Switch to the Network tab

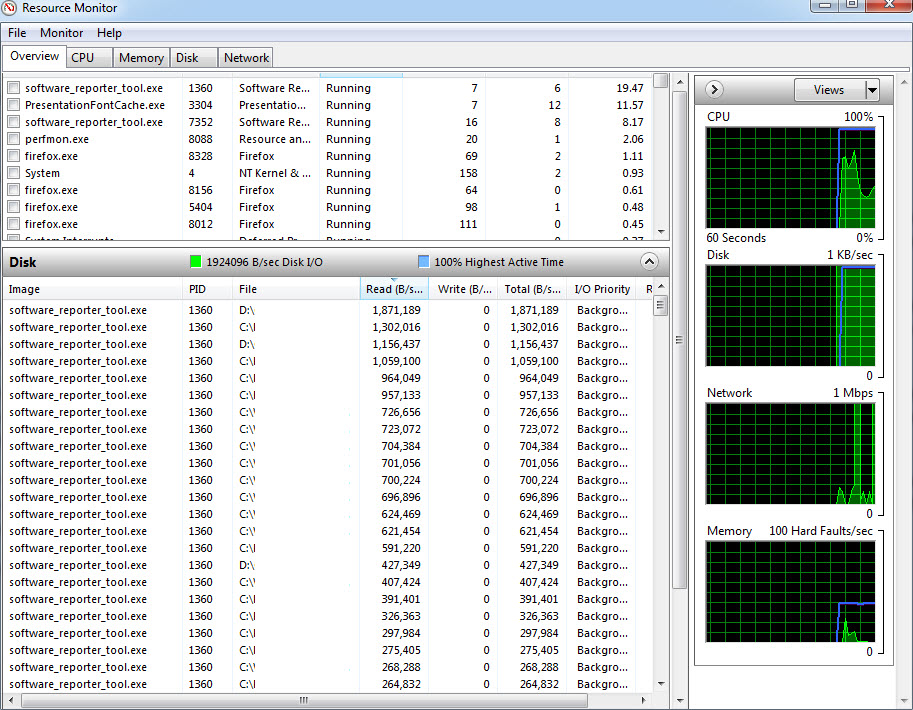[x=246, y=58]
